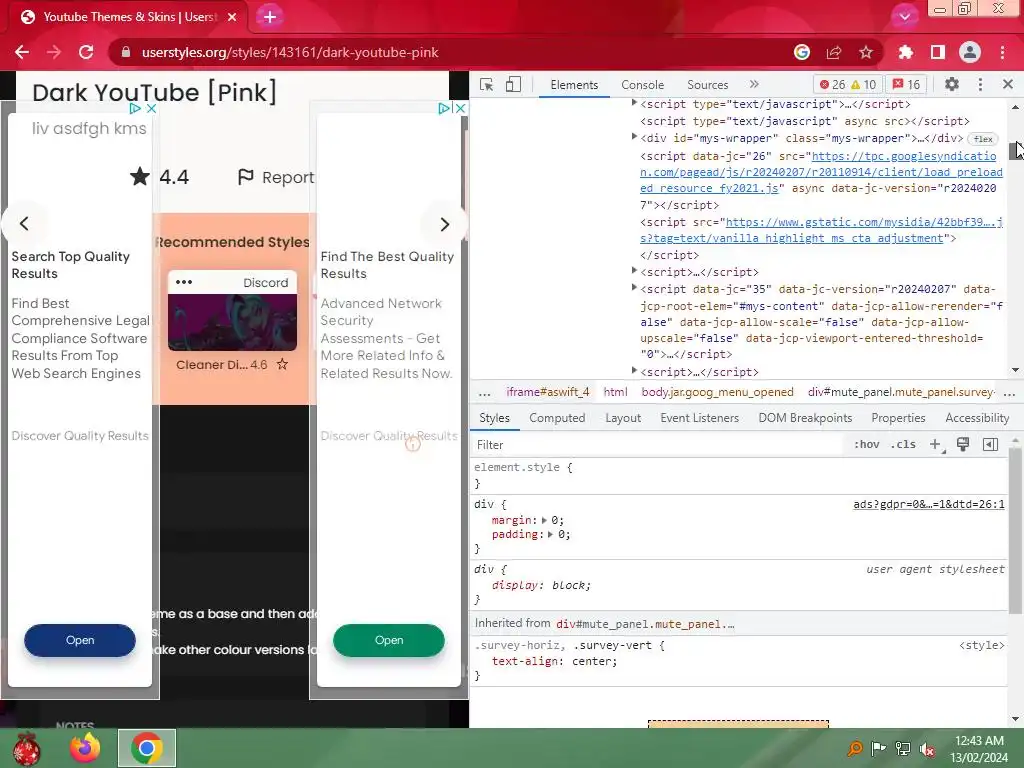
Task: Click the green Open ad button
Action: coord(389,641)
